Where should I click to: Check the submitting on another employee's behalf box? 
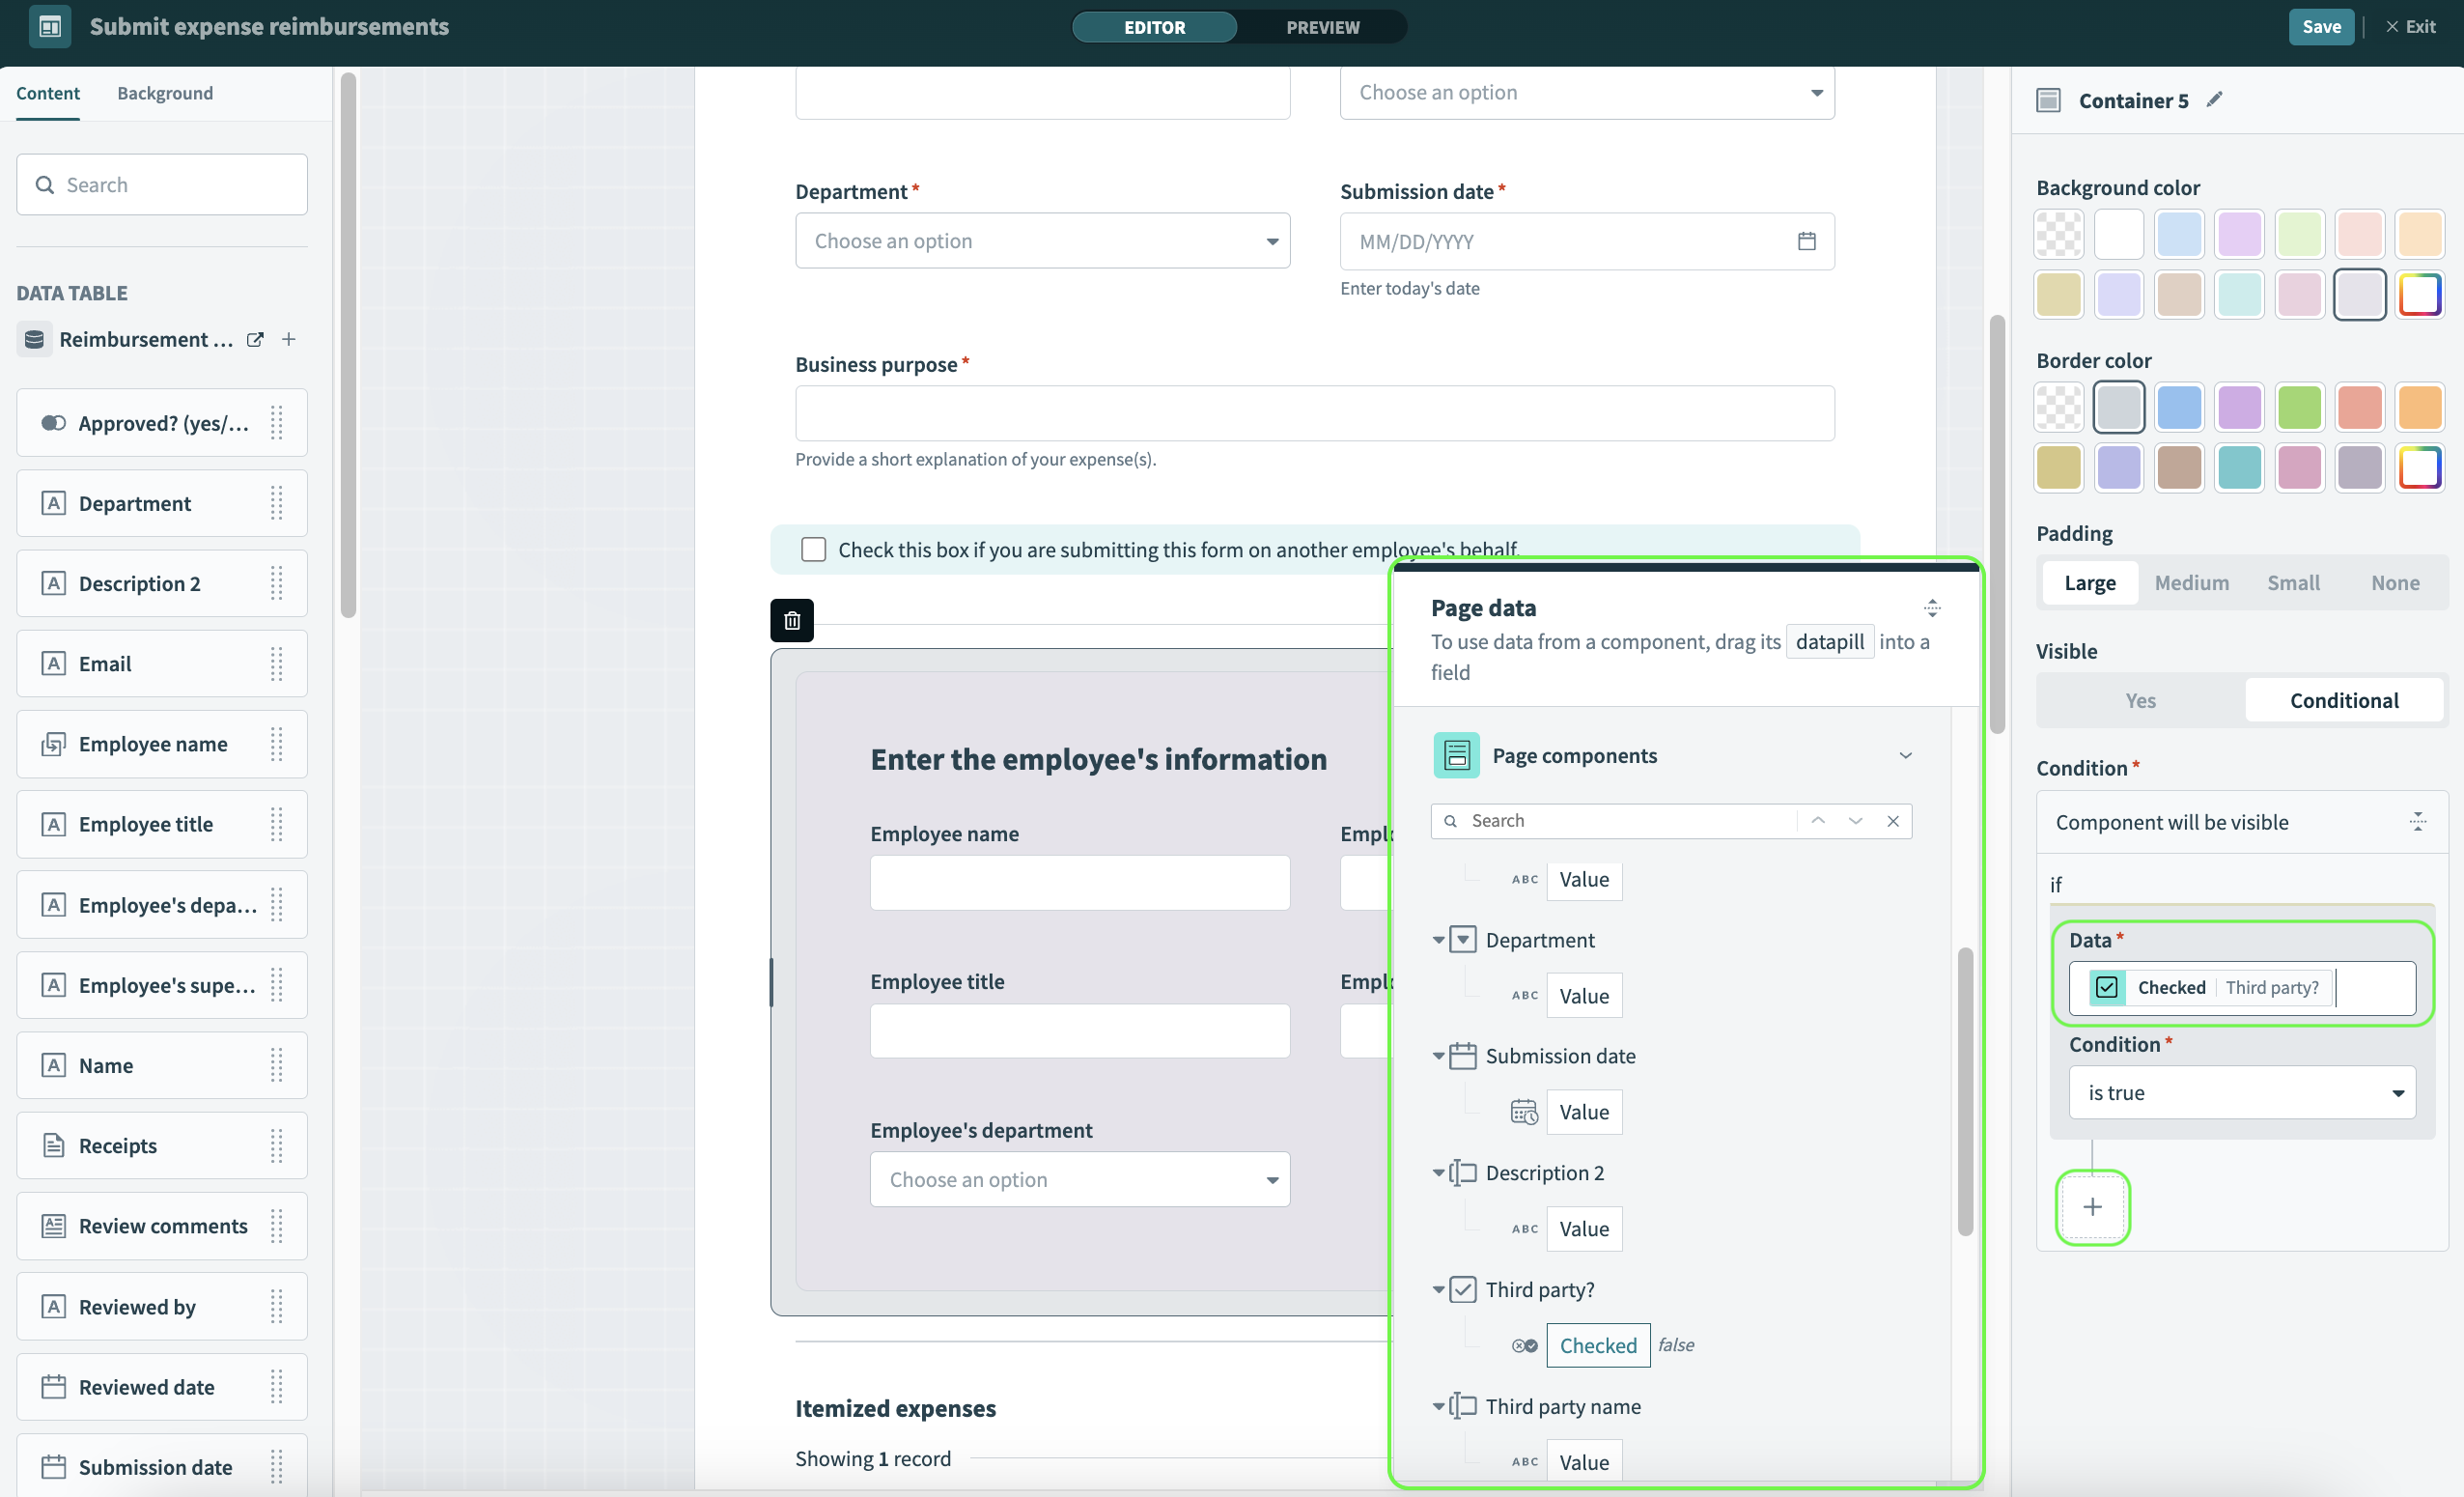coord(813,550)
